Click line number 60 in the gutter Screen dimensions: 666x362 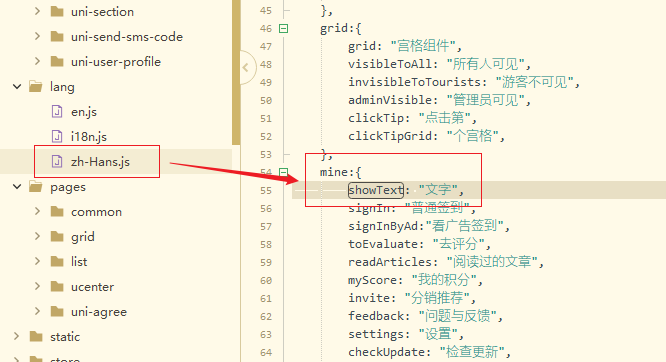pyautogui.click(x=266, y=280)
